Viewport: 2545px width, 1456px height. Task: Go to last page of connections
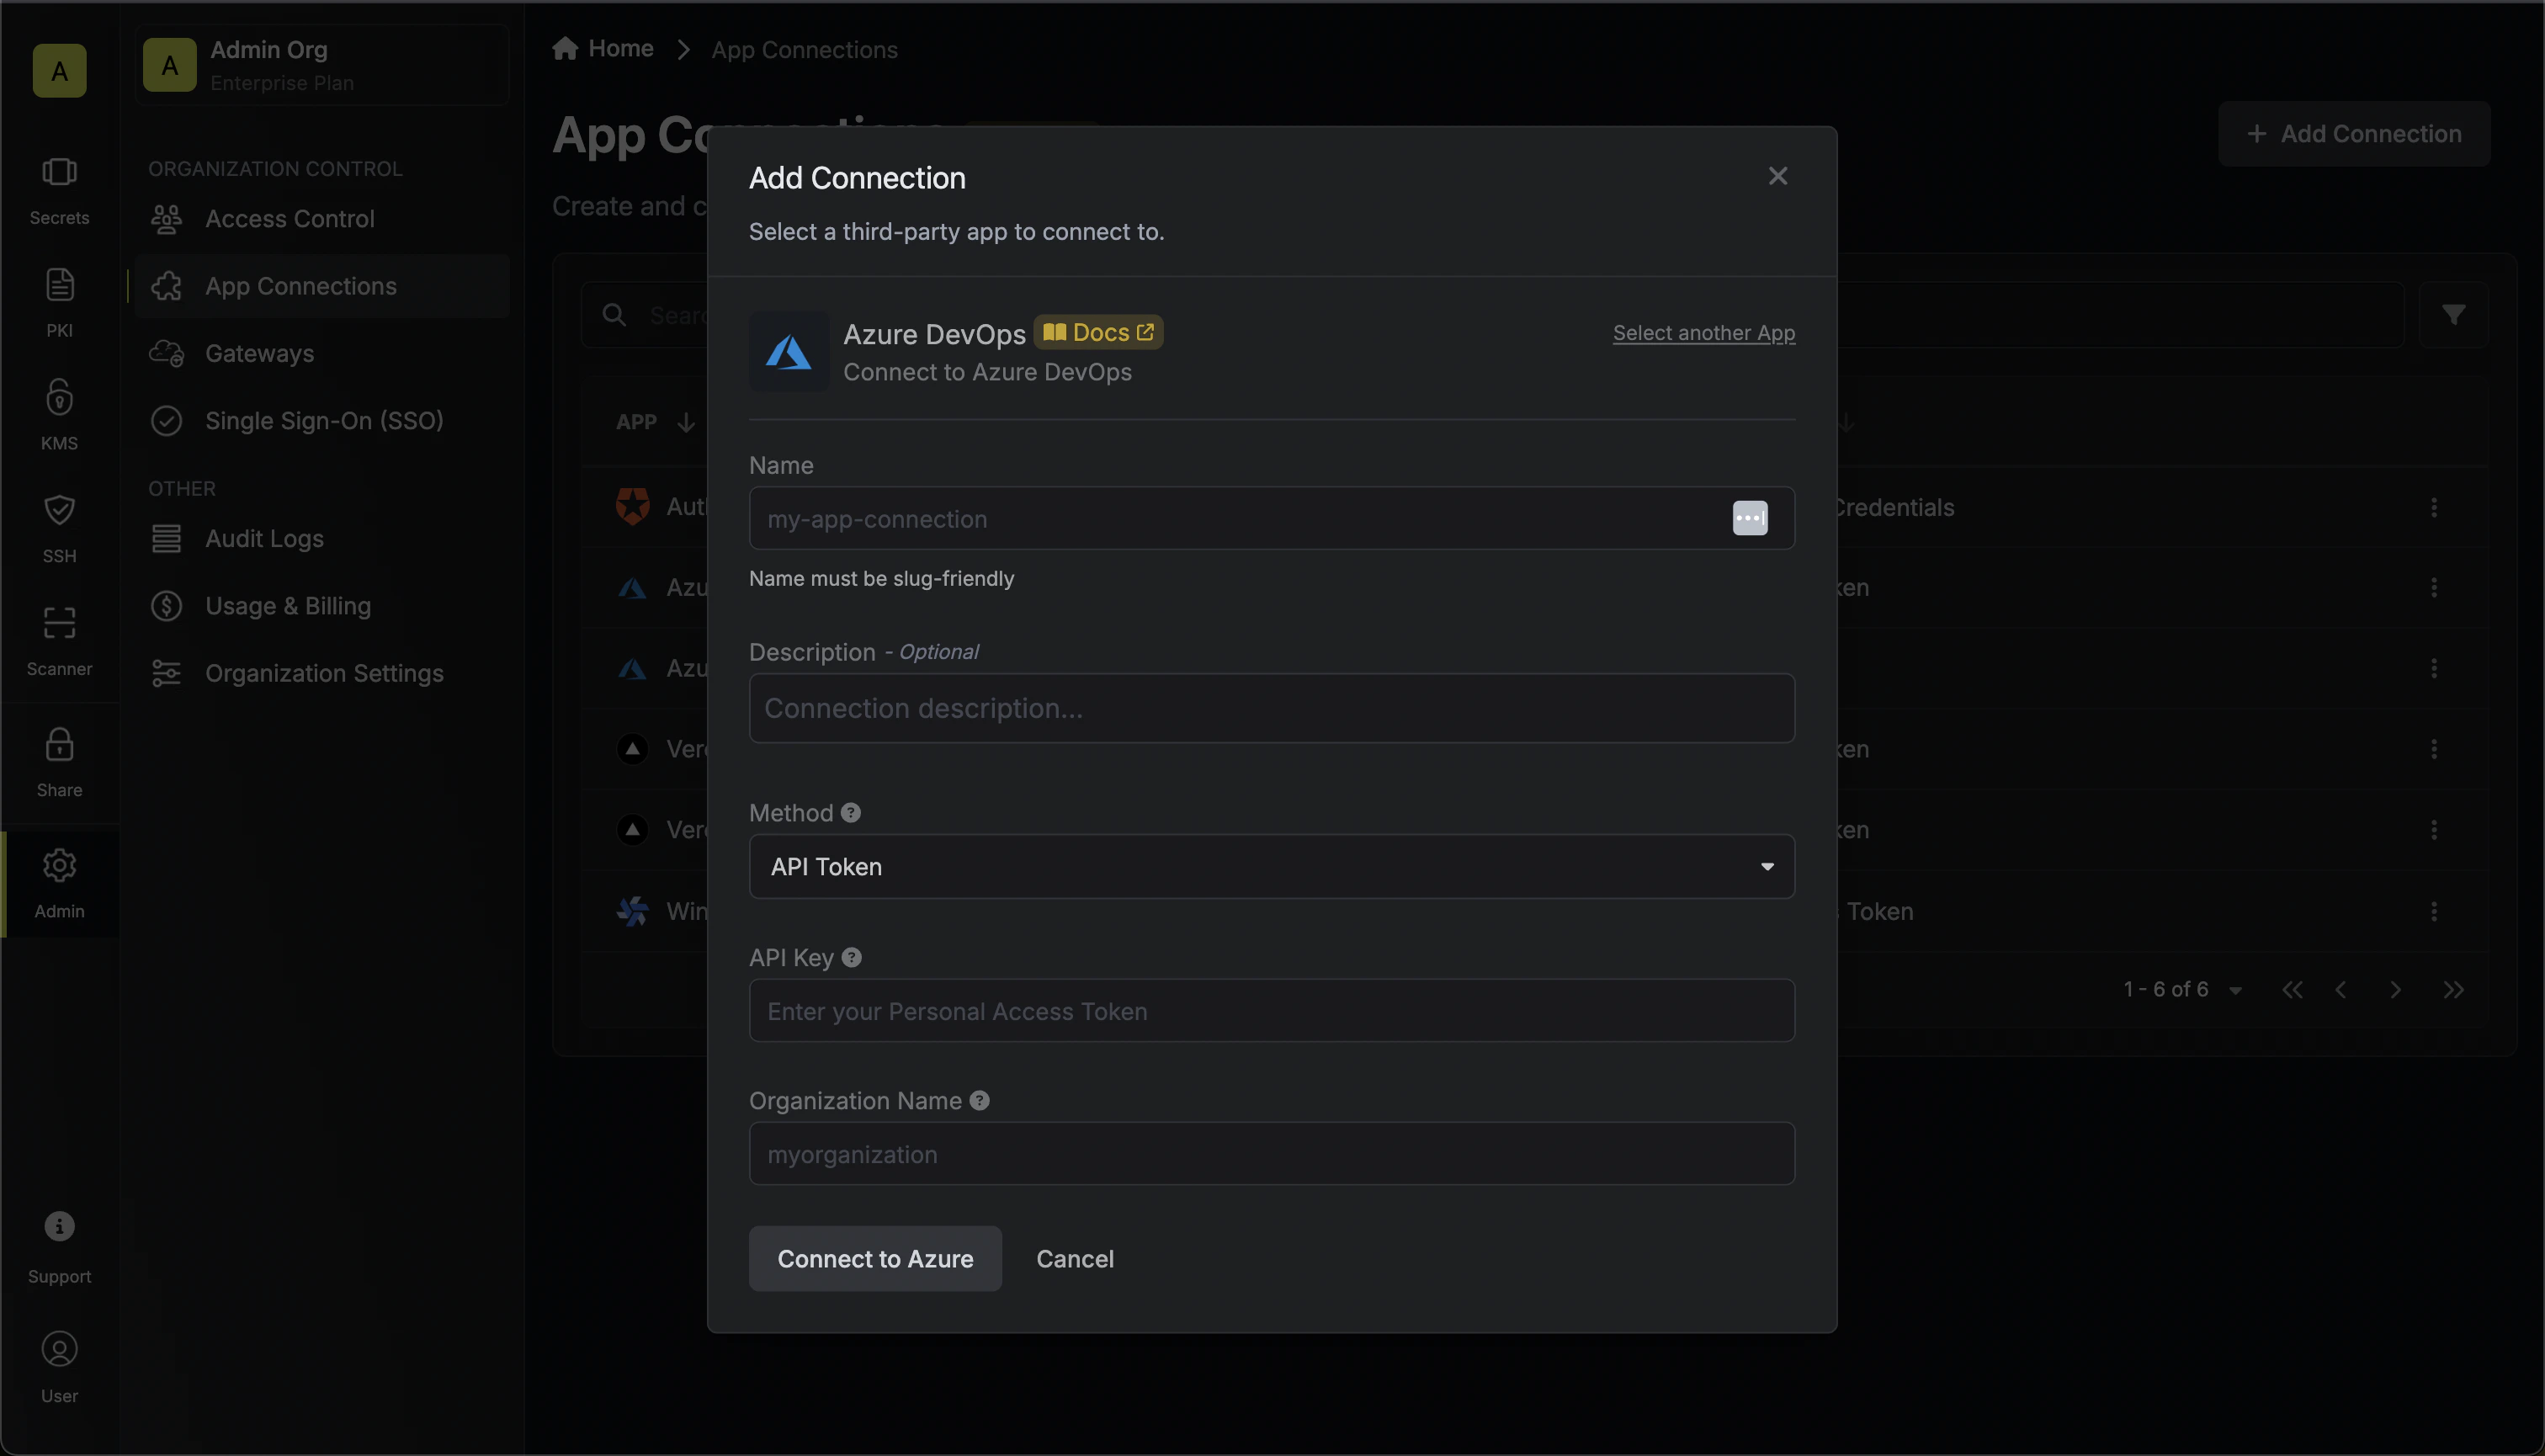2453,990
